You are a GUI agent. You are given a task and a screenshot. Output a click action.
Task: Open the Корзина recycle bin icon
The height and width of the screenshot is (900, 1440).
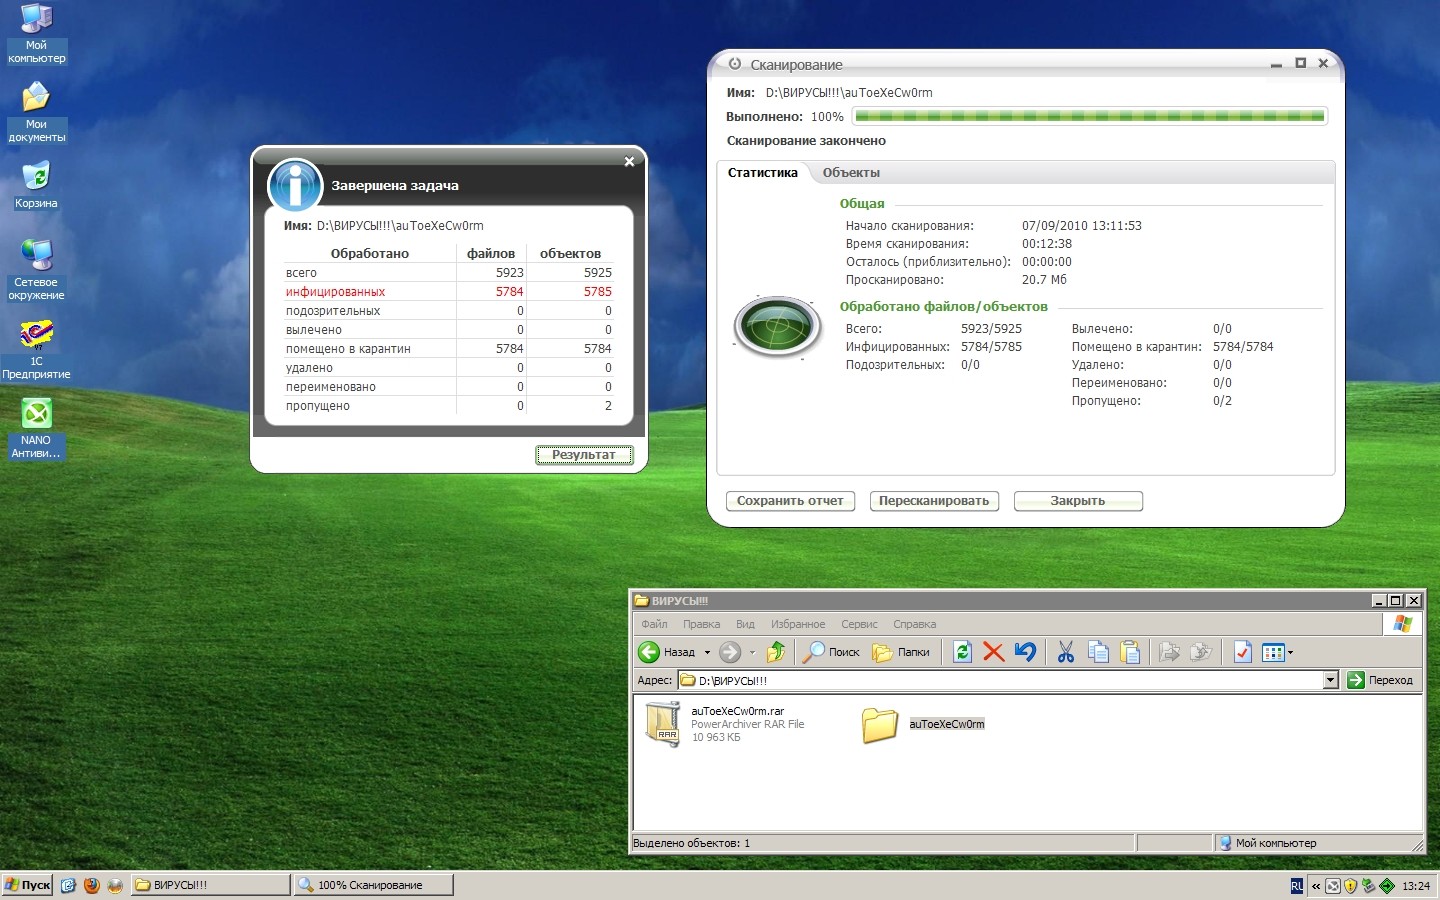36,177
